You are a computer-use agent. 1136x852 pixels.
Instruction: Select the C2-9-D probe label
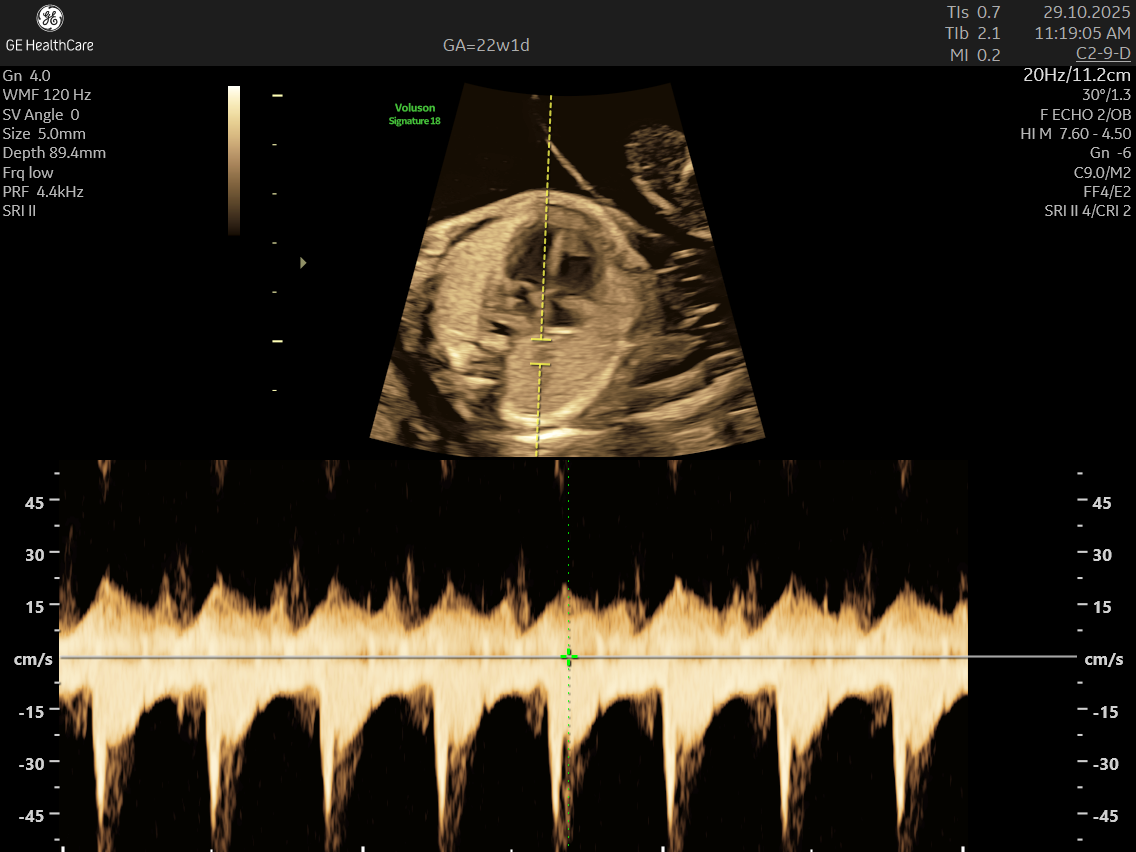point(1103,53)
